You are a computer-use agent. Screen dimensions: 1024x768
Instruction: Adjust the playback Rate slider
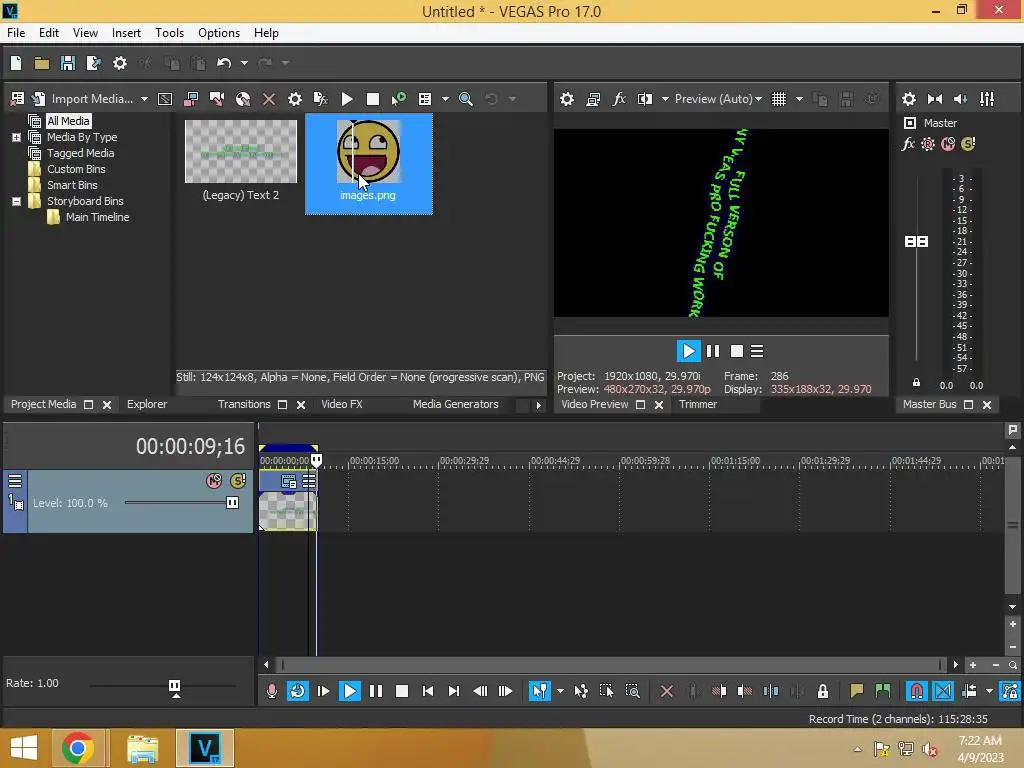(174, 686)
